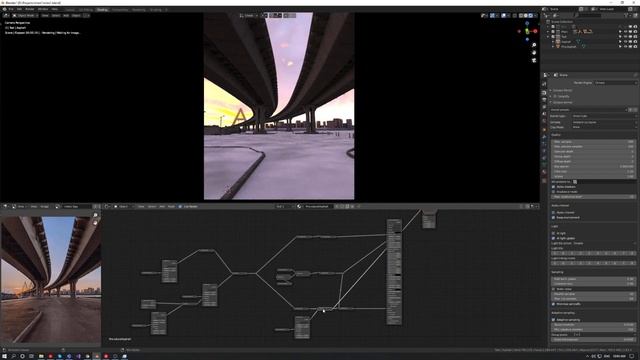Viewport: 640px width, 360px height.
Task: Open the Kernel type dropdown
Action: (604, 116)
